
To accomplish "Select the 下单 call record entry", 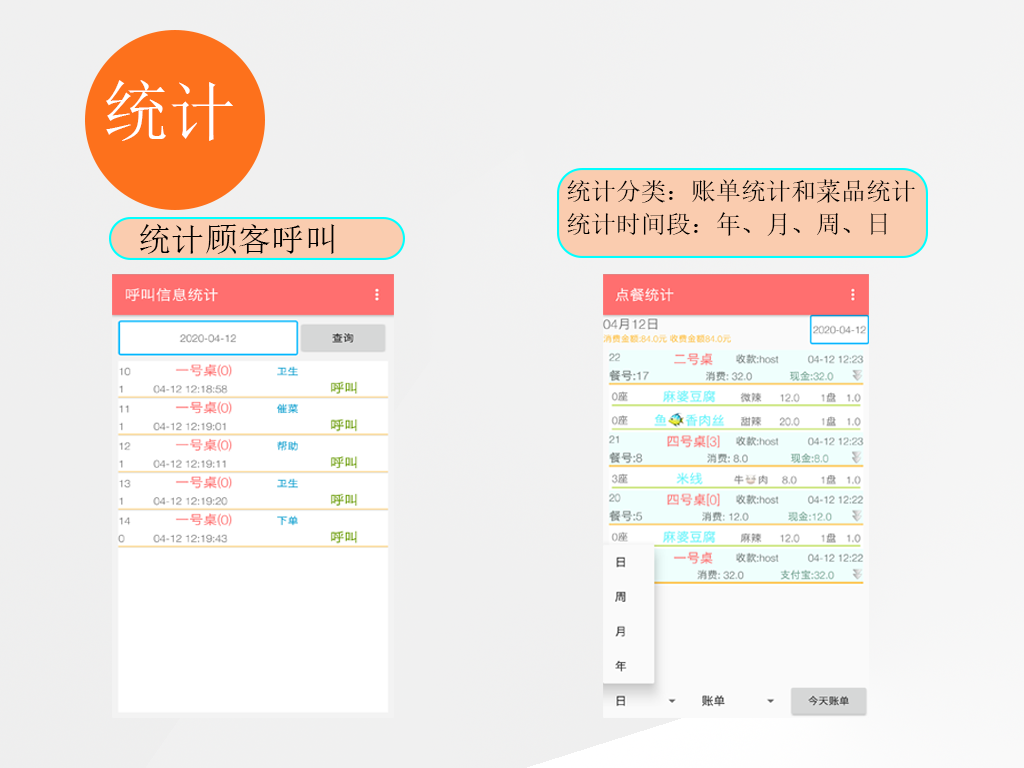I will click(252, 528).
